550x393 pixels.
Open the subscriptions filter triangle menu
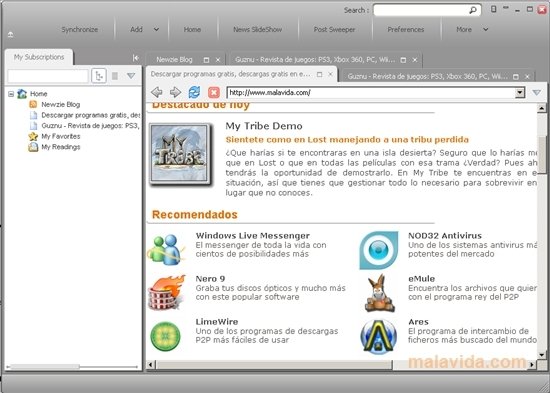131,76
